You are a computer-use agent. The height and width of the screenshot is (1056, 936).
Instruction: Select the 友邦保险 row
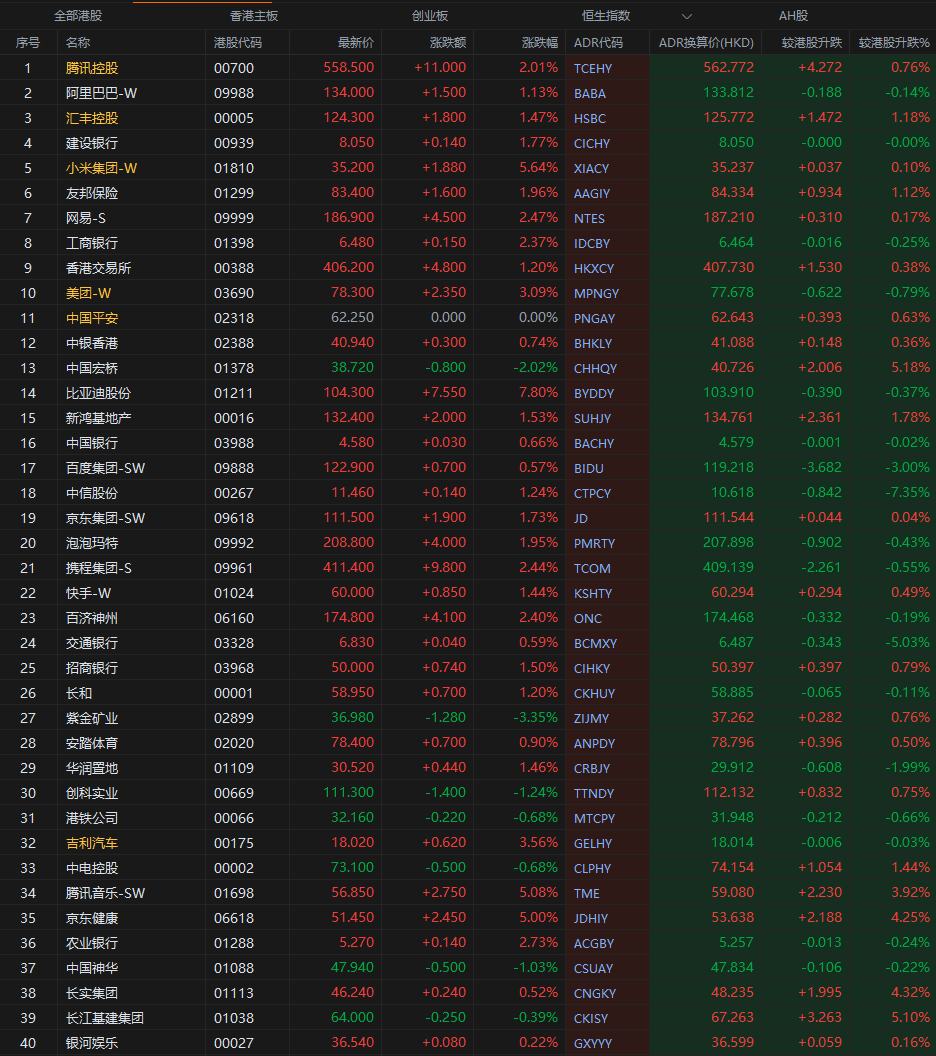468,193
